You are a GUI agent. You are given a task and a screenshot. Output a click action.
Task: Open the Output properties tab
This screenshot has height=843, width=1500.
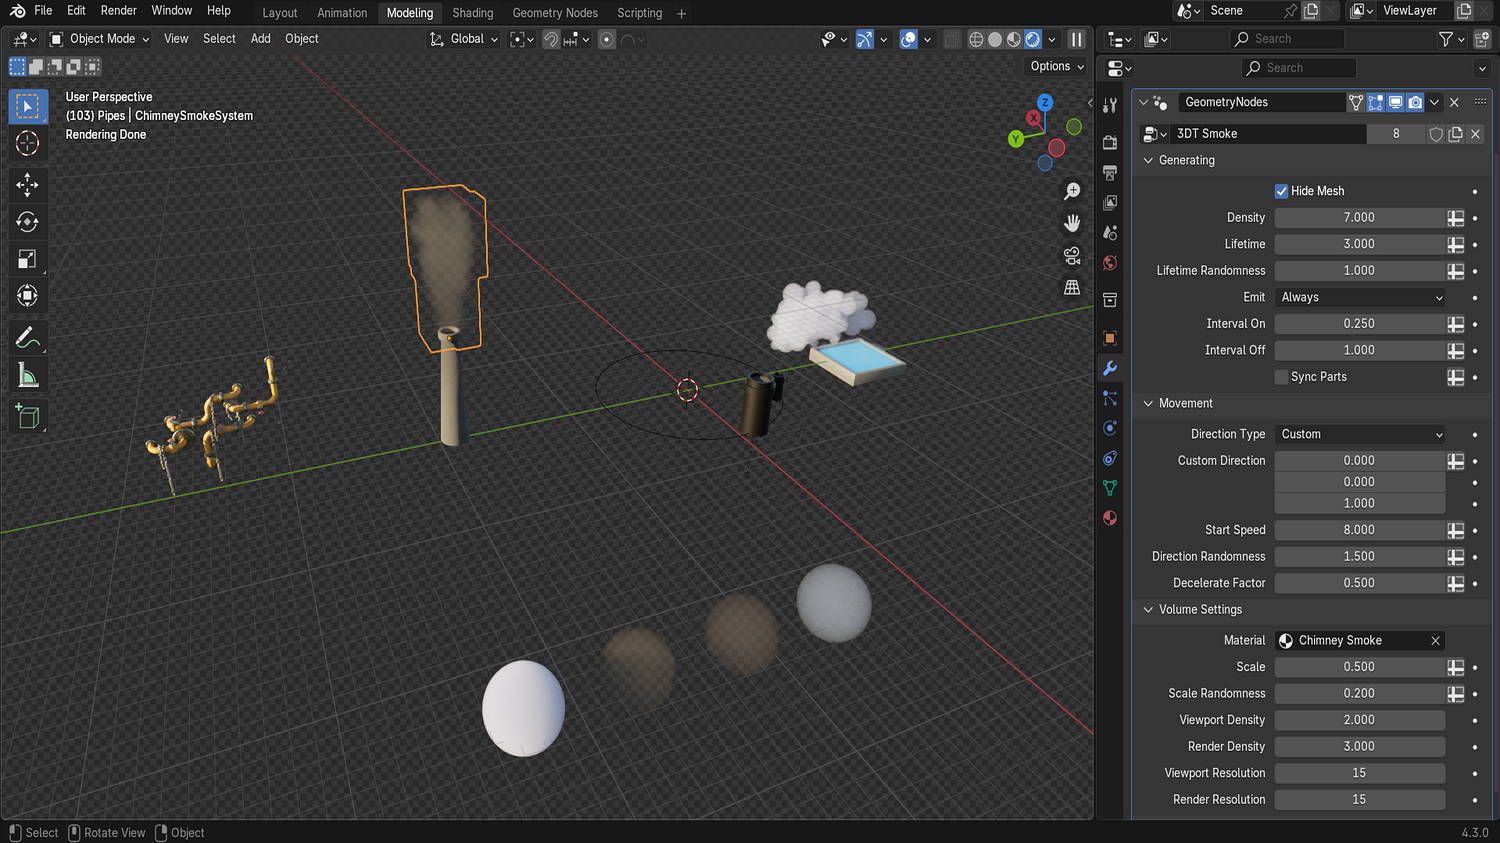pyautogui.click(x=1110, y=172)
